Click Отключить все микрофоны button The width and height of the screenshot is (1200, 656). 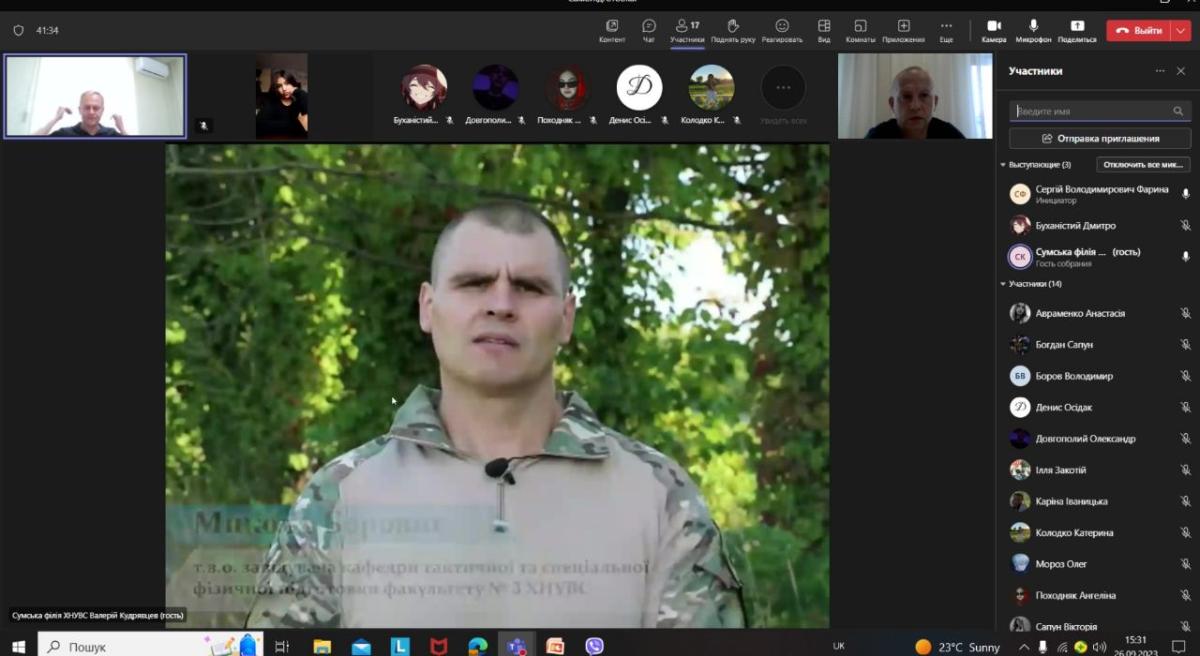(x=1143, y=165)
